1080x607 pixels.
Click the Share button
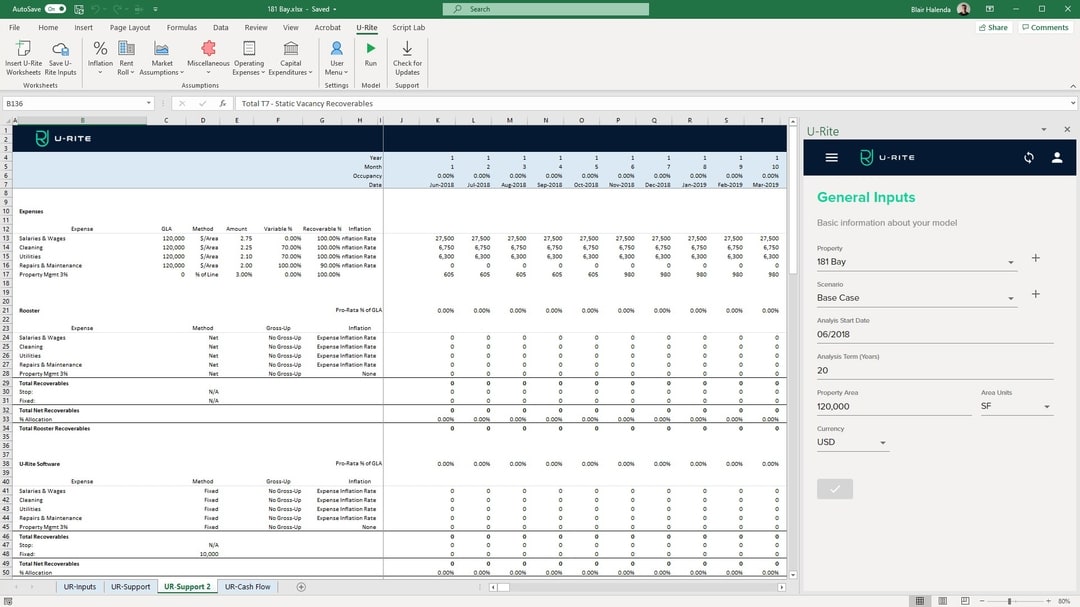(992, 27)
